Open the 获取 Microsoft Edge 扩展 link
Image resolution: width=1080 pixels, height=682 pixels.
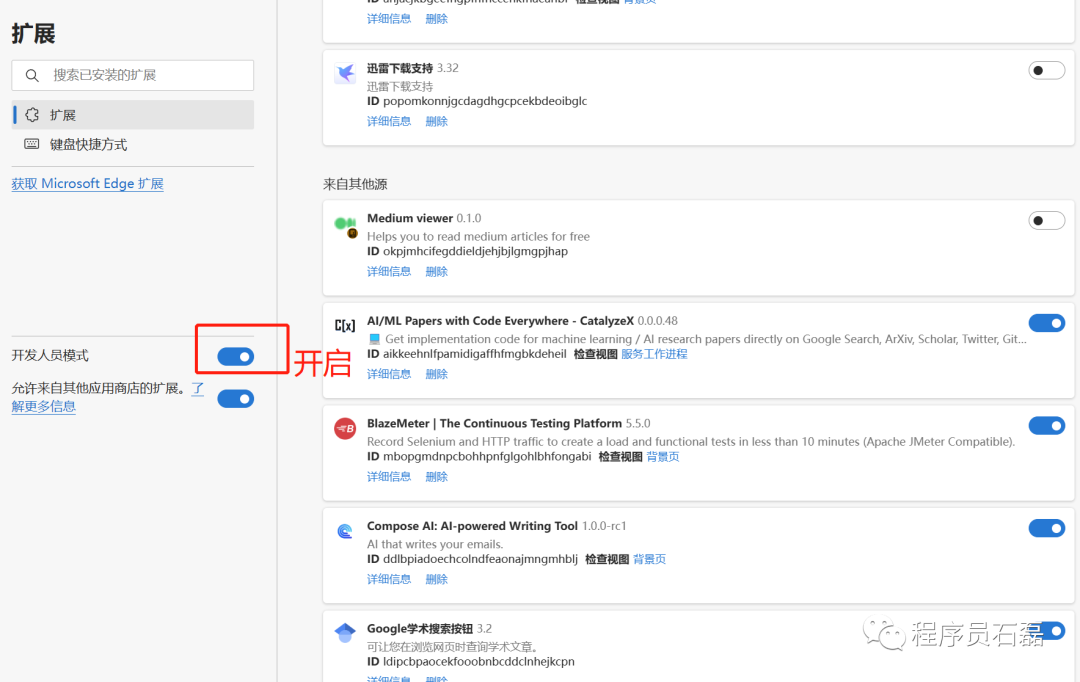click(x=87, y=184)
